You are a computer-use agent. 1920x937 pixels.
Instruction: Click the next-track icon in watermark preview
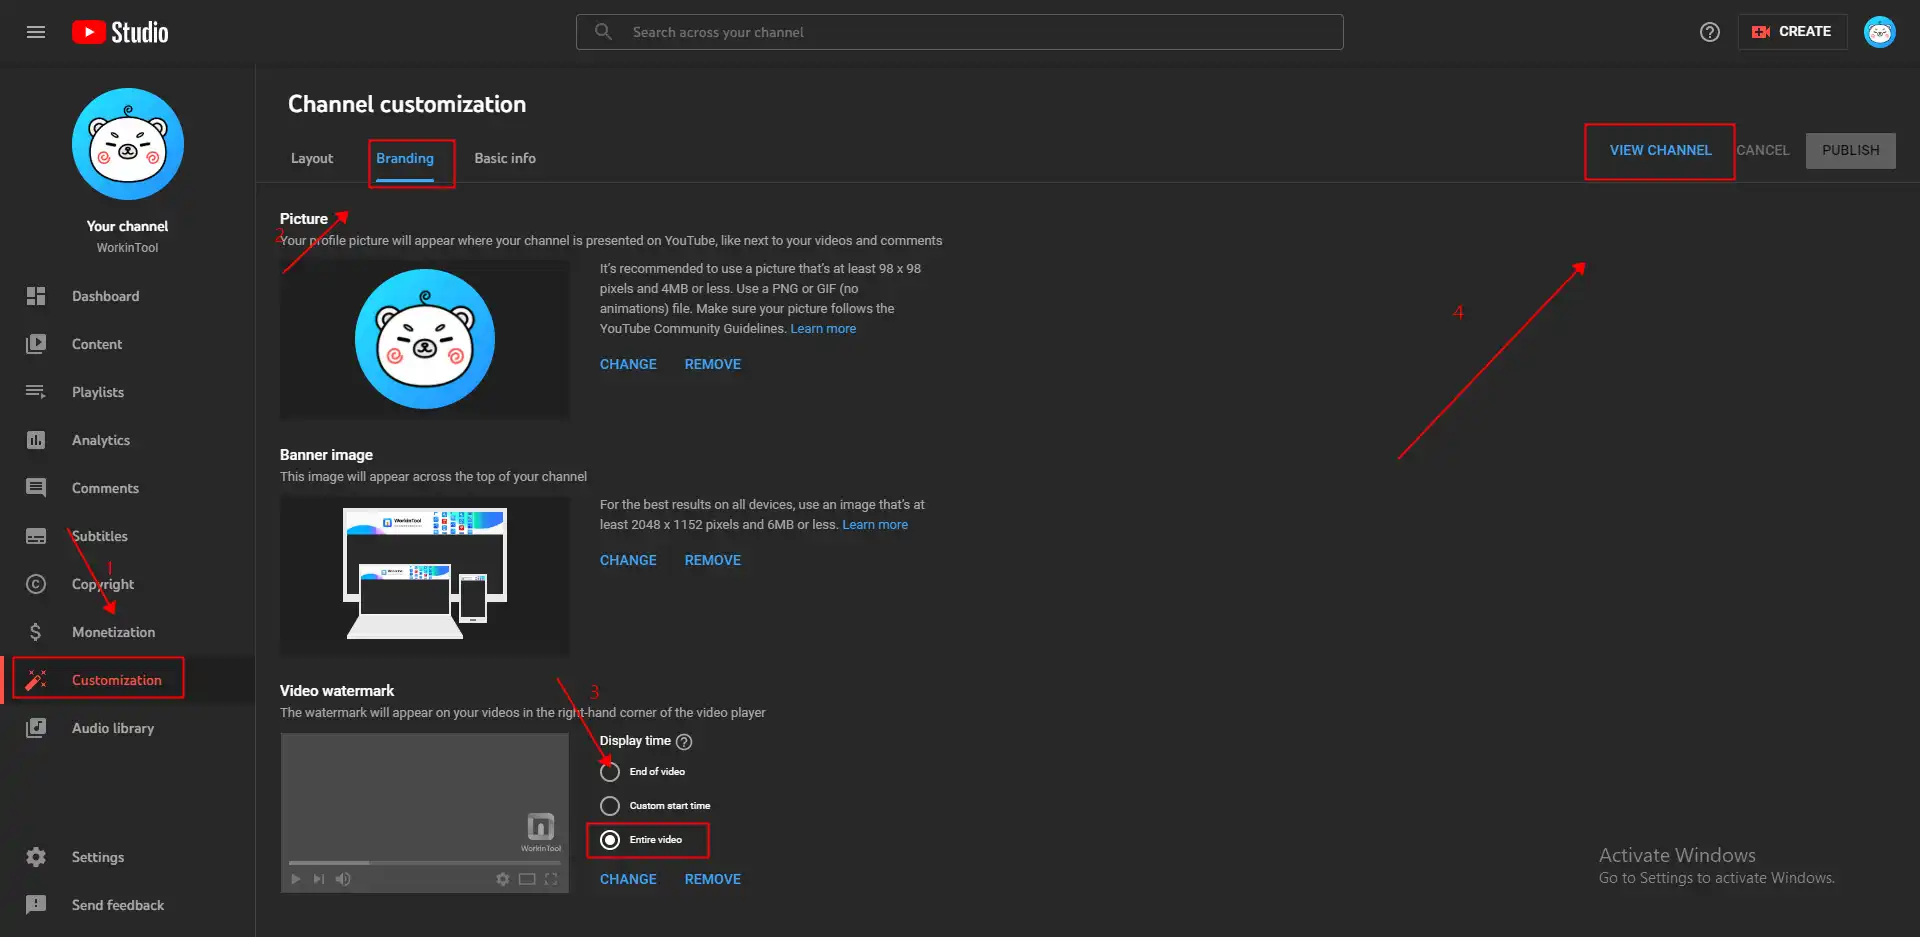[x=319, y=879]
